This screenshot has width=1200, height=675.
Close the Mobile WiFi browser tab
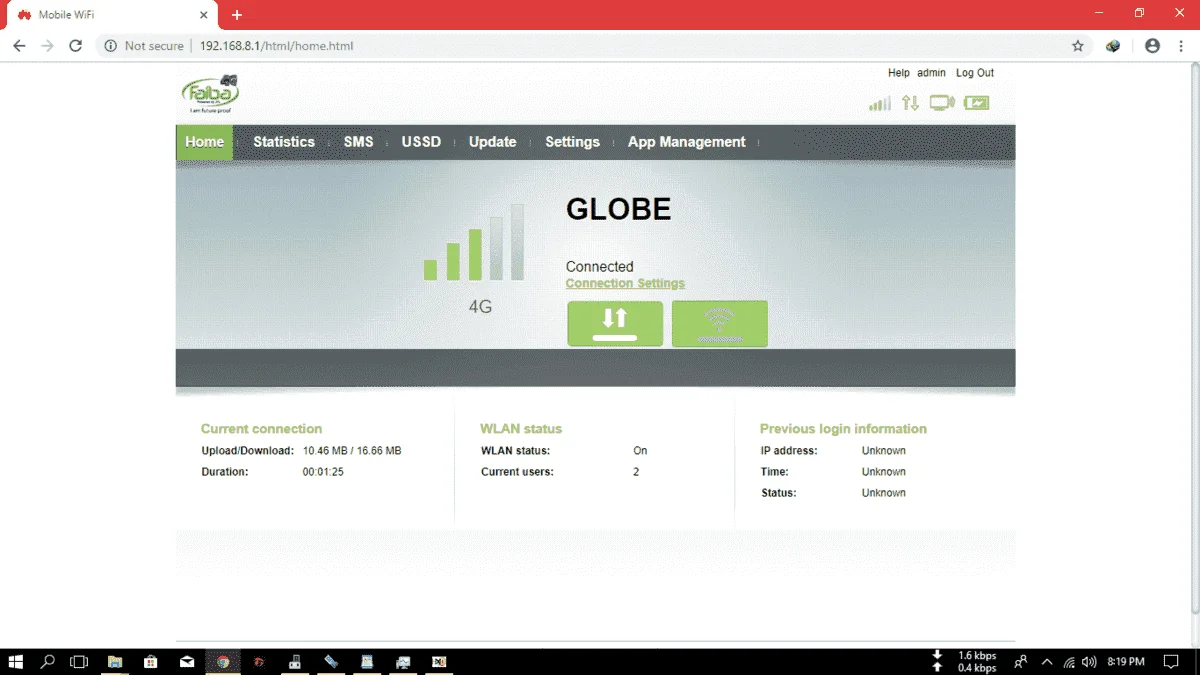tap(203, 15)
